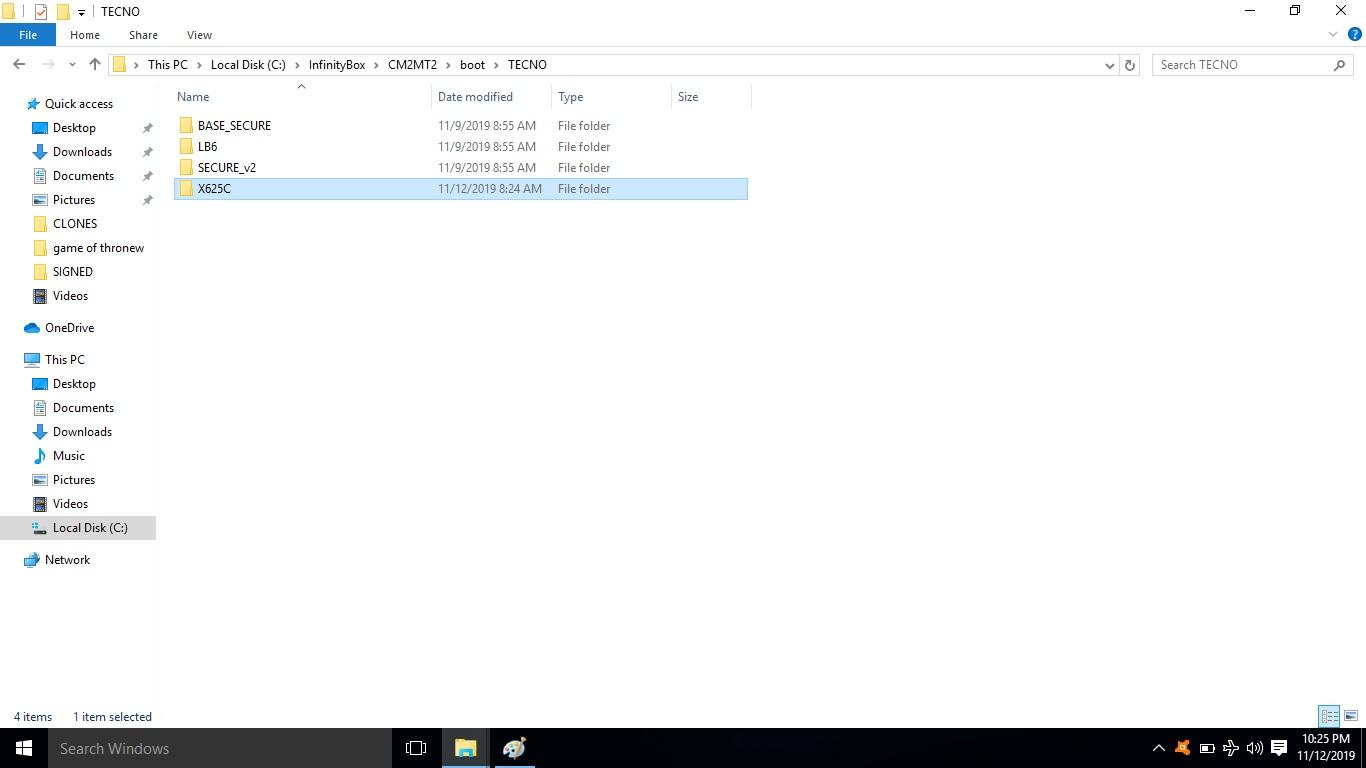This screenshot has width=1366, height=768.
Task: Open game of thronew folder shortcut
Action: (x=98, y=248)
